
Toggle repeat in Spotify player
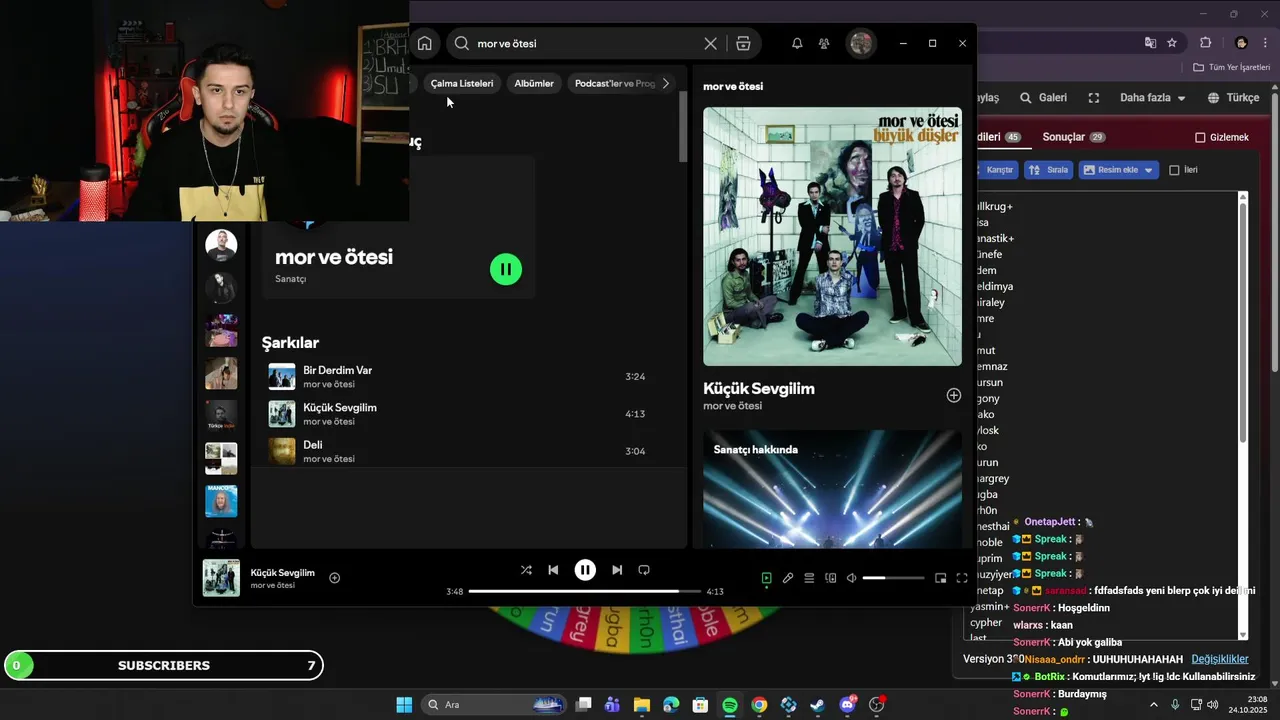644,570
